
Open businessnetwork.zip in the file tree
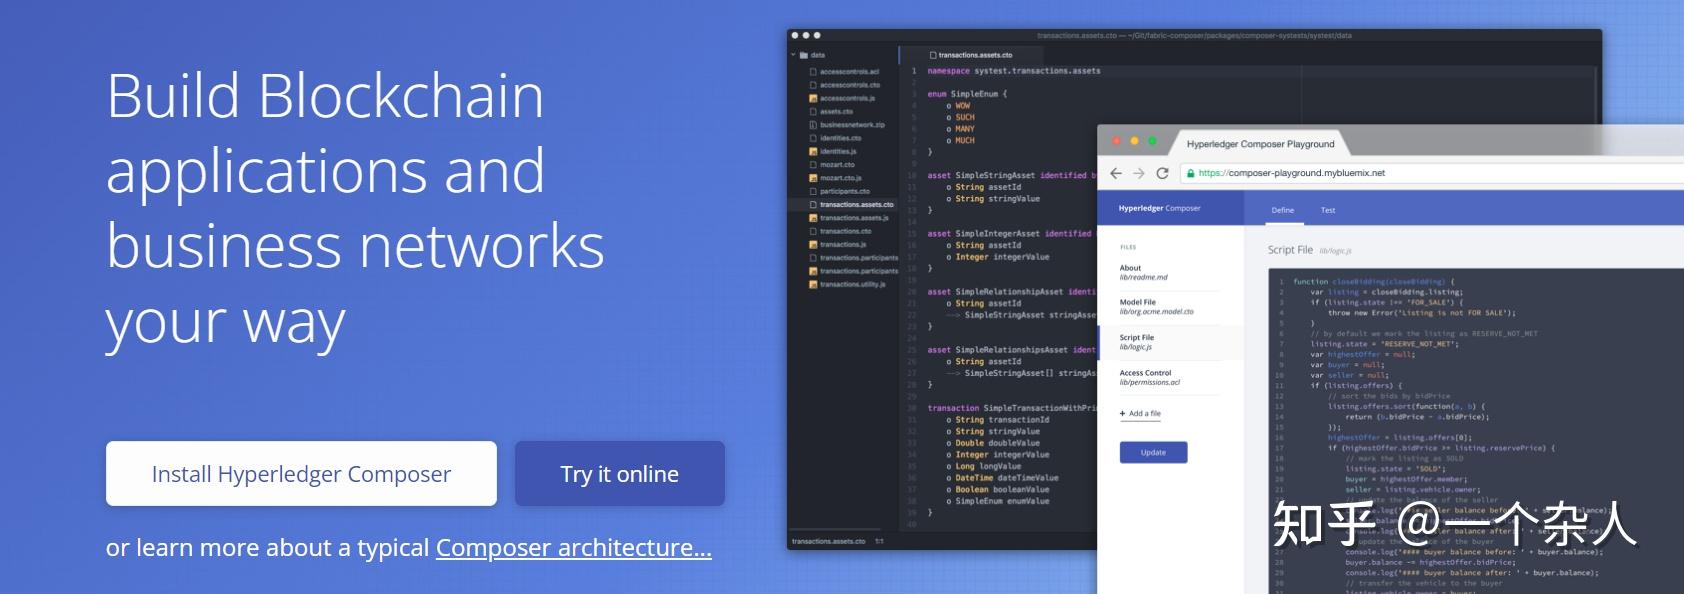(852, 125)
